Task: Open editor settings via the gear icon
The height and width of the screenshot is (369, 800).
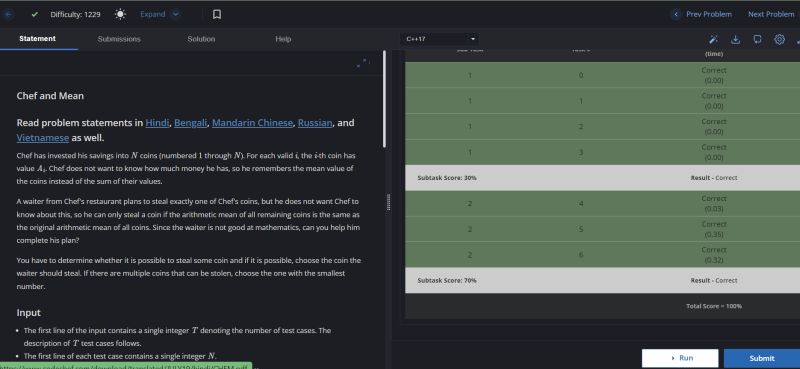Action: (x=779, y=39)
